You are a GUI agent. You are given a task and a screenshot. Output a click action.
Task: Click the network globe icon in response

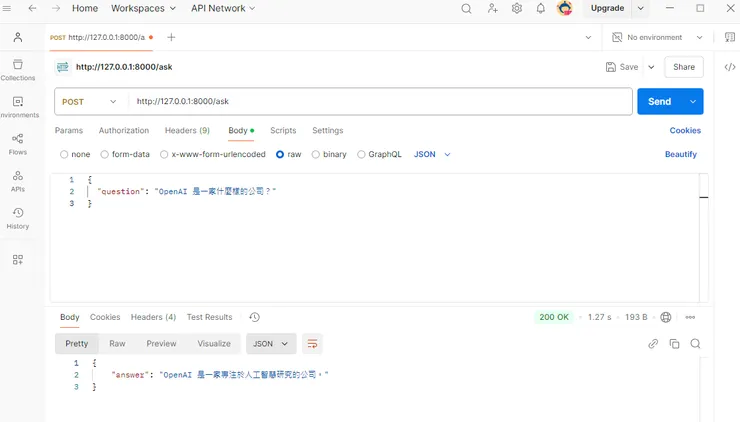[666, 317]
